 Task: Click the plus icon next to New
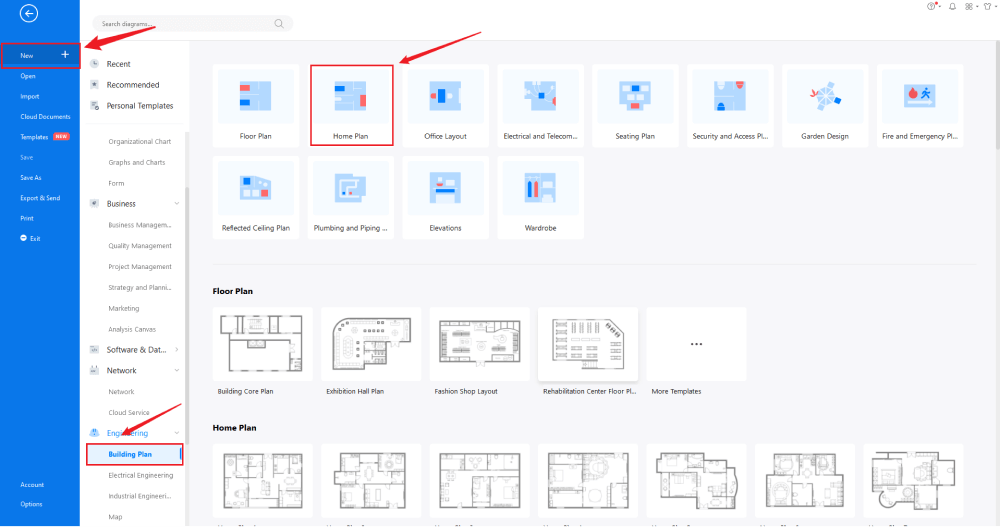65,55
